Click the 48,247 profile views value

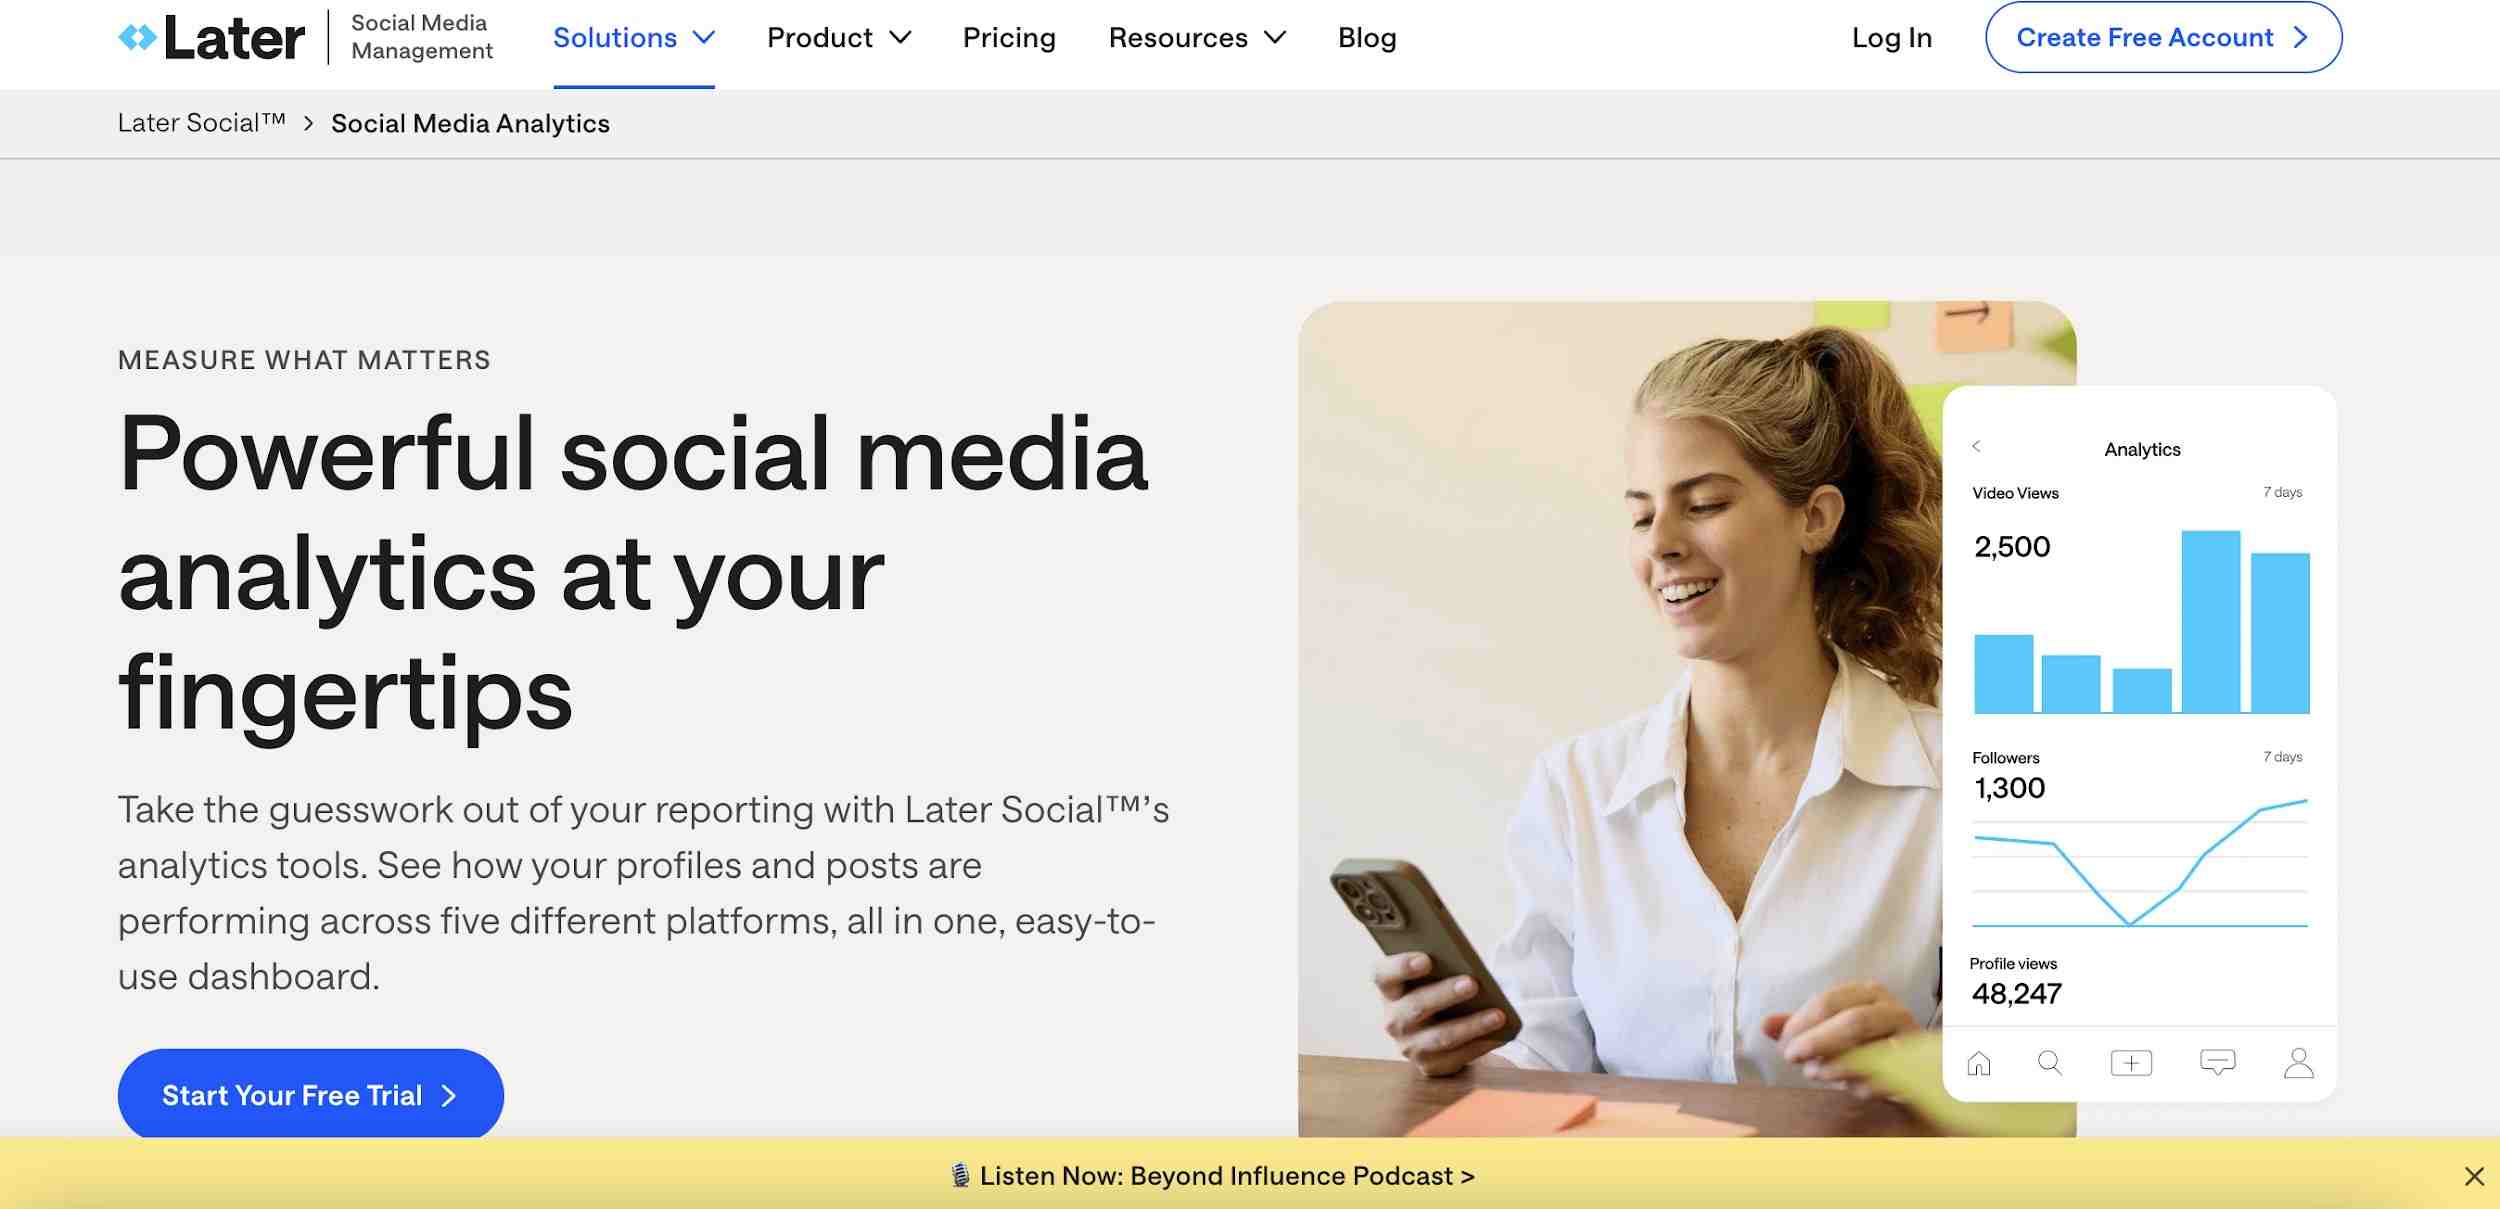(2017, 994)
